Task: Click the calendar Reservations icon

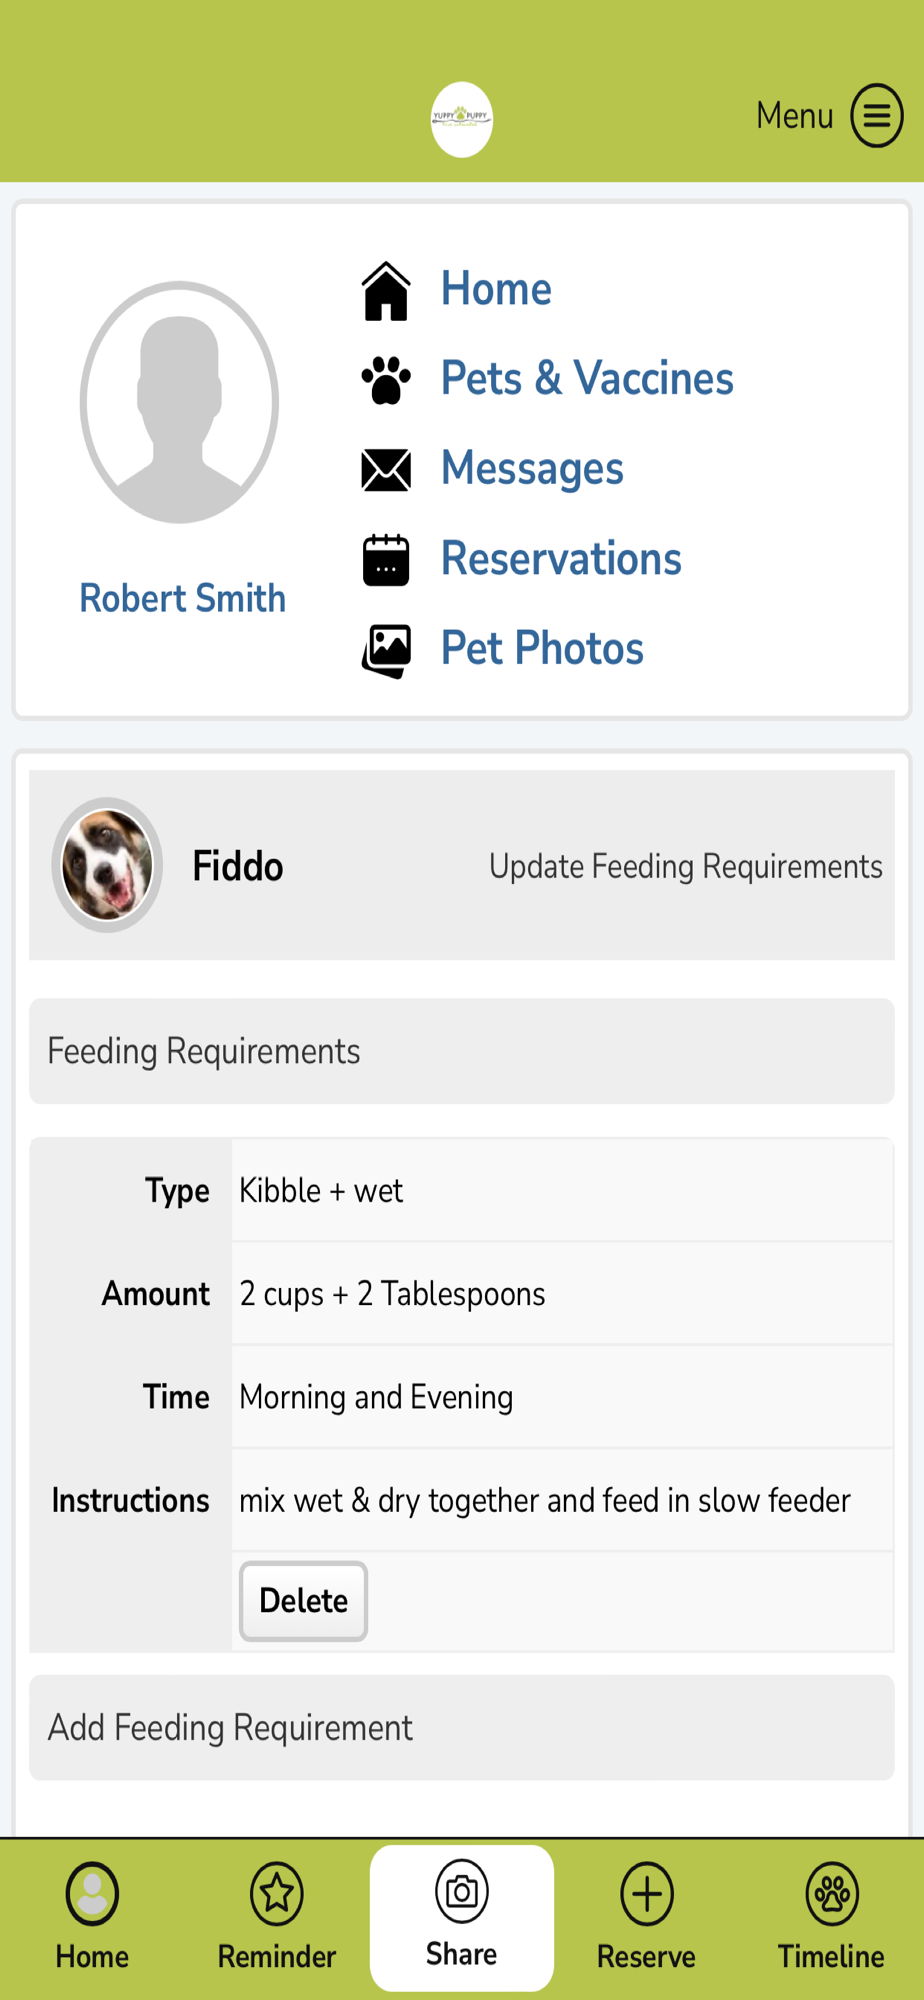Action: tap(386, 560)
